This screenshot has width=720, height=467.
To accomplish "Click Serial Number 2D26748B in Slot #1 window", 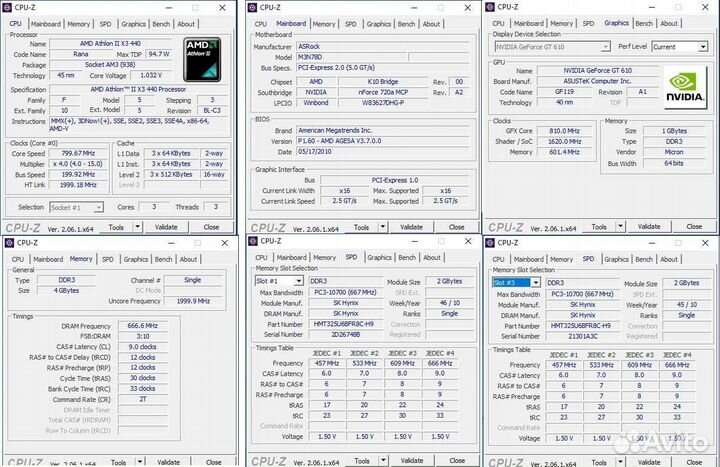I will tap(346, 335).
